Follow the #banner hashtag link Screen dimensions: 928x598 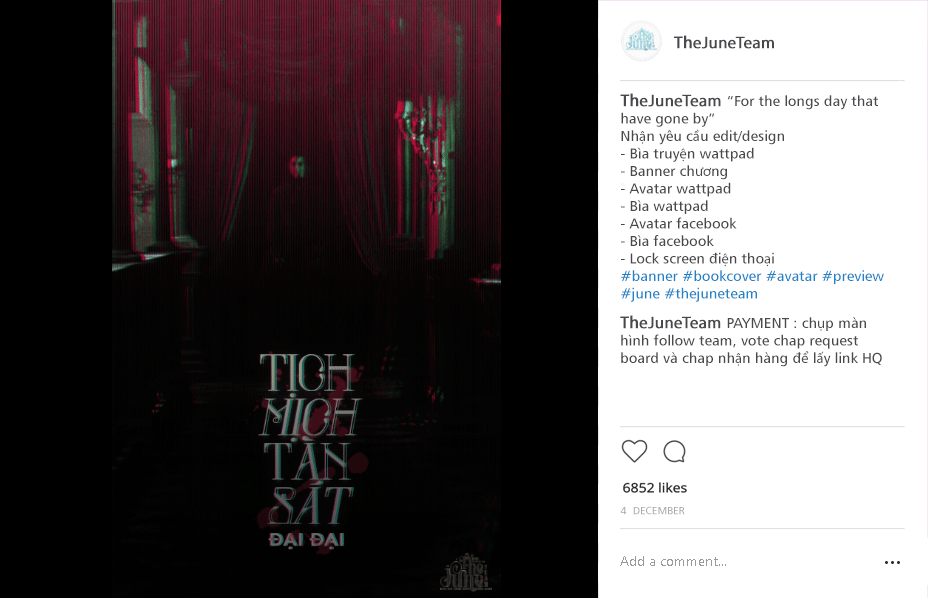click(x=649, y=276)
